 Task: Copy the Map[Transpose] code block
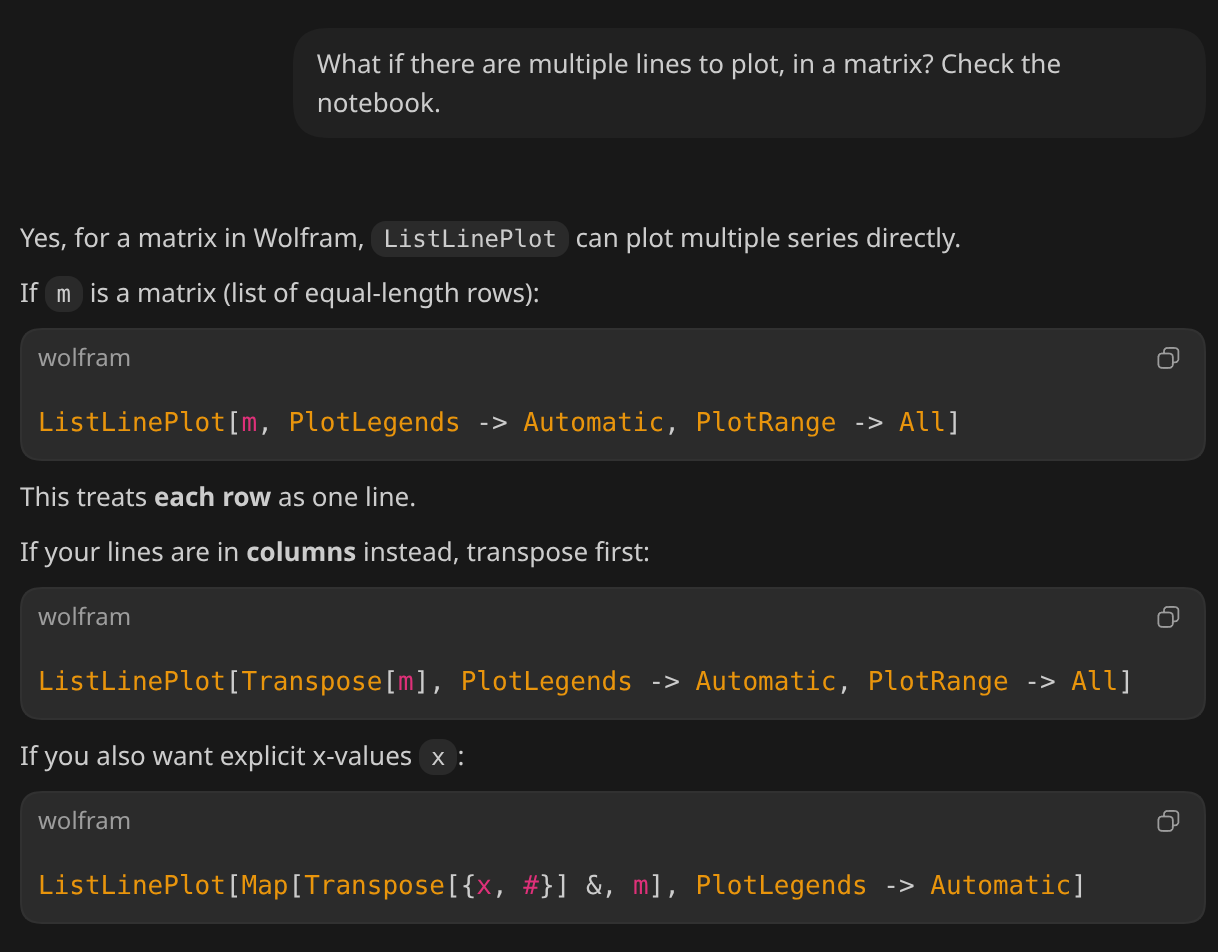tap(1167, 821)
